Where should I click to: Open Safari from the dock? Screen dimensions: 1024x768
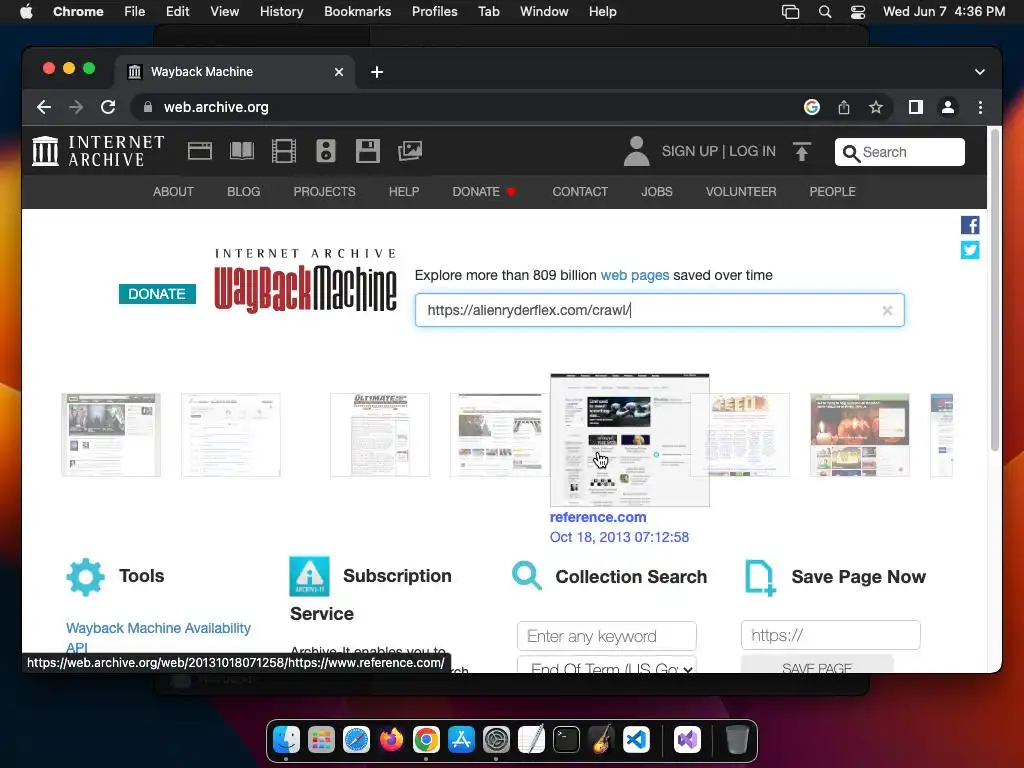click(357, 740)
